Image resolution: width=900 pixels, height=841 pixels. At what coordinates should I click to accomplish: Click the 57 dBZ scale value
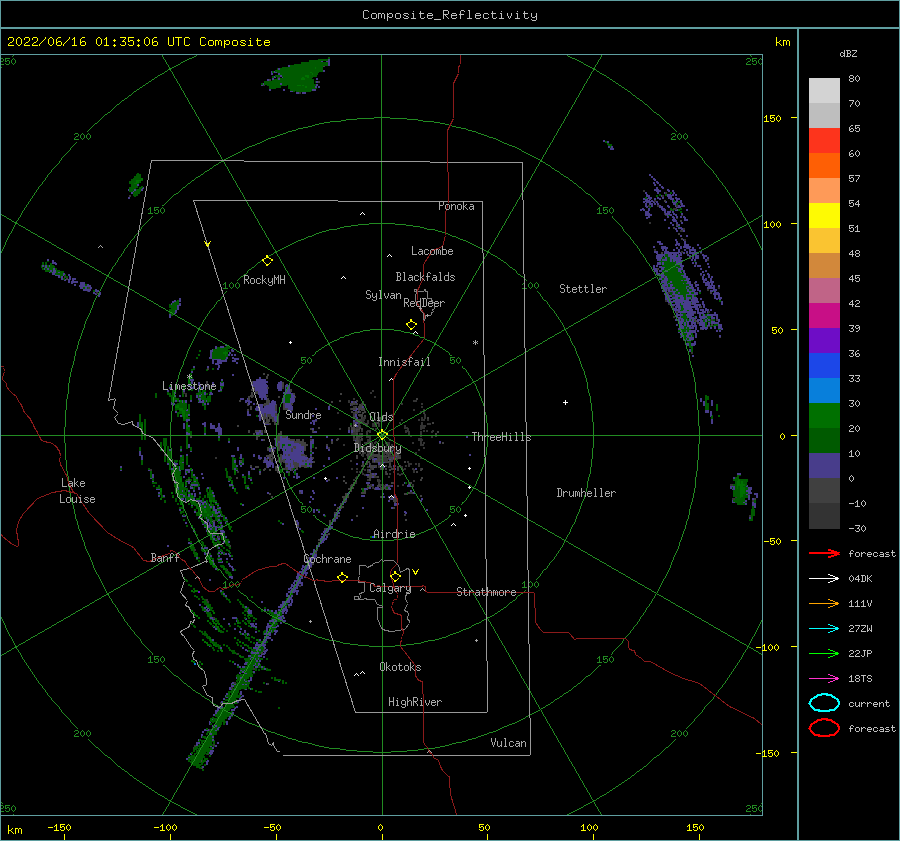854,179
